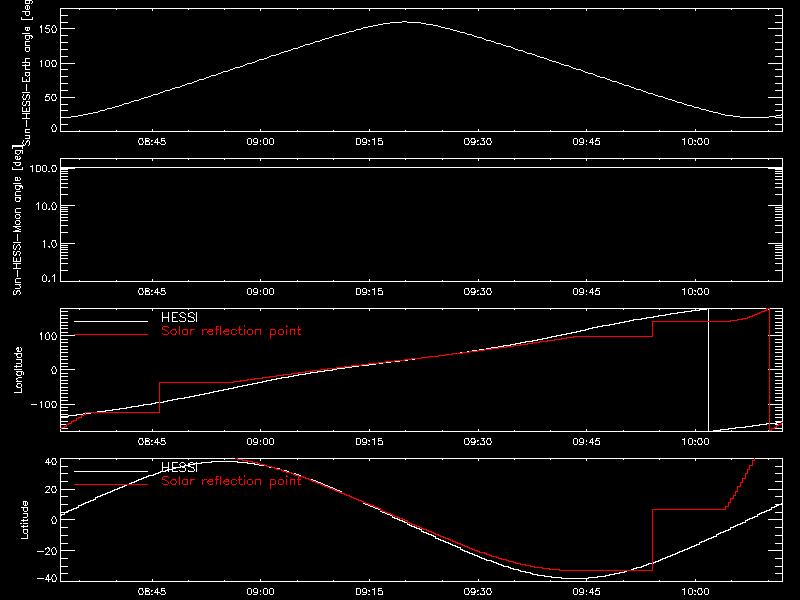This screenshot has height=600, width=800.
Task: Click the -40 tick on Latitude axis
Action: [47, 579]
